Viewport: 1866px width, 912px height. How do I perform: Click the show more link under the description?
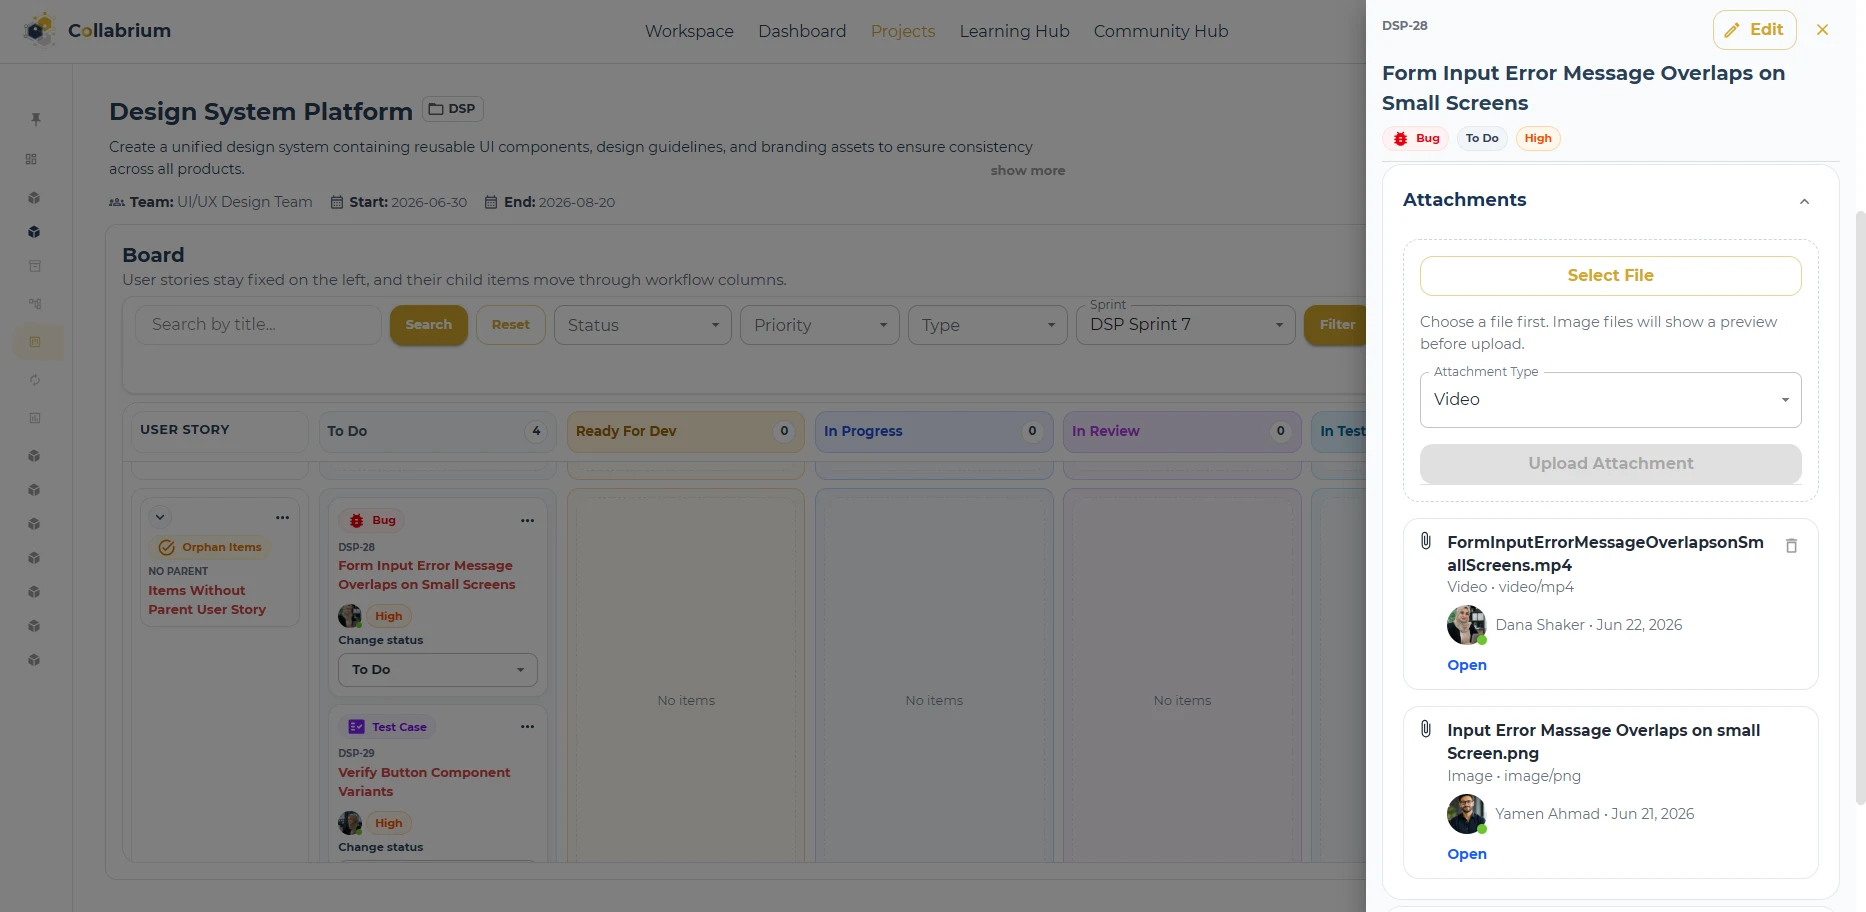coord(1027,171)
